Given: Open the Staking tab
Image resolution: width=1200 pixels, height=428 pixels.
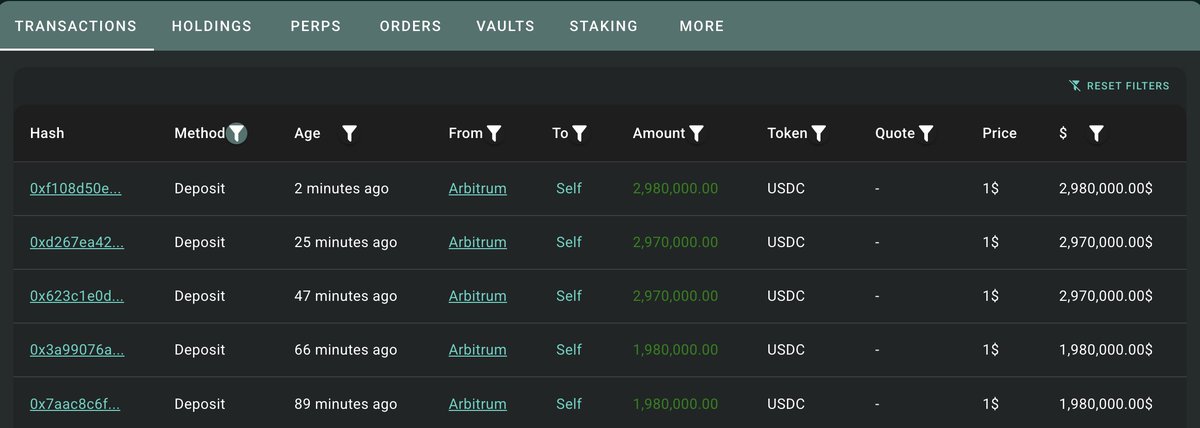Looking at the screenshot, I should (x=603, y=26).
